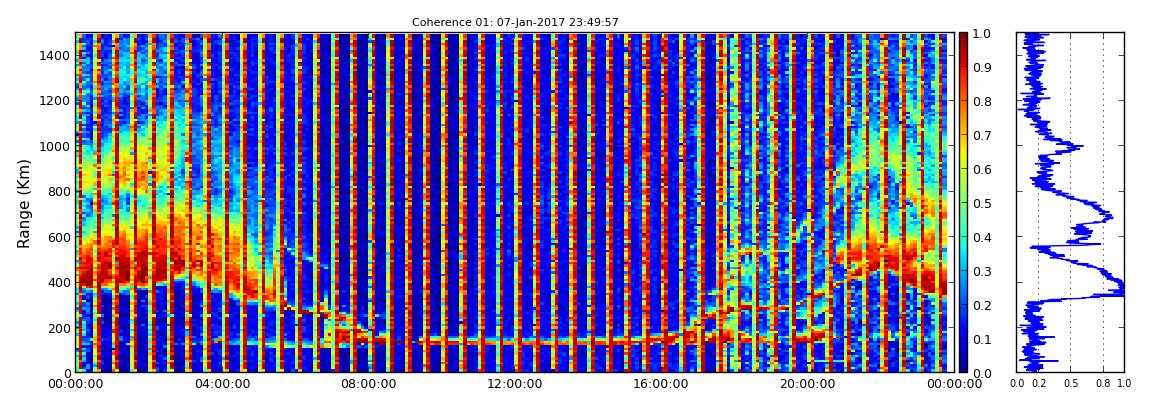Click the 1000 range tick label
The image size is (1150, 407).
55,146
